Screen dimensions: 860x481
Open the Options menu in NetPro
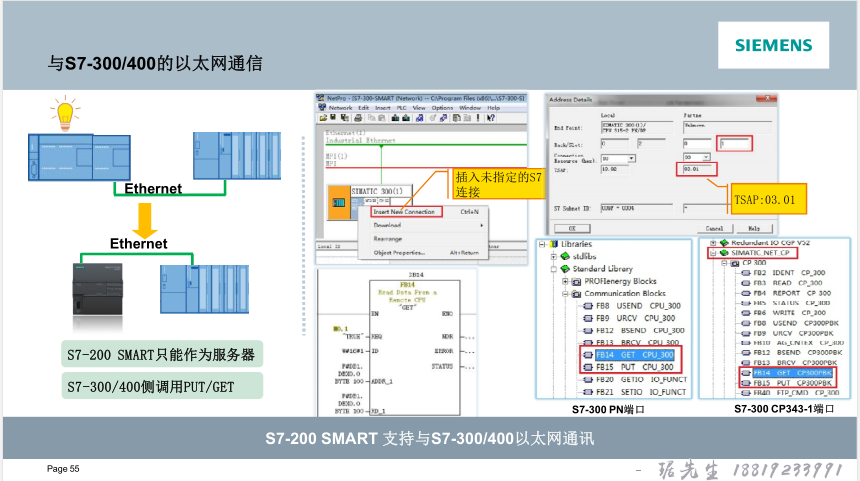coord(442,107)
